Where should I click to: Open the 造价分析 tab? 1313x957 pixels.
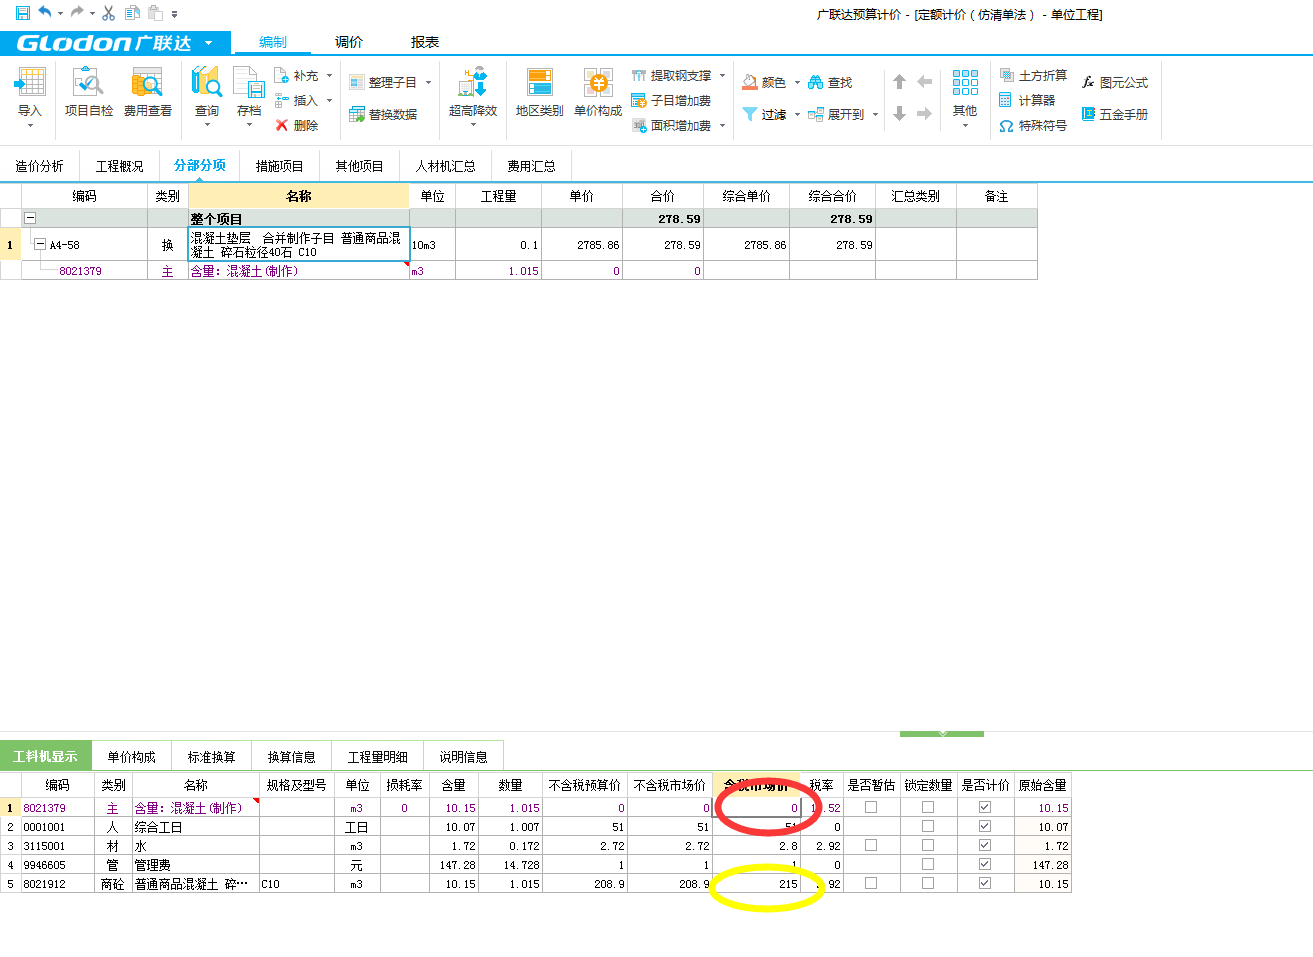[x=39, y=166]
